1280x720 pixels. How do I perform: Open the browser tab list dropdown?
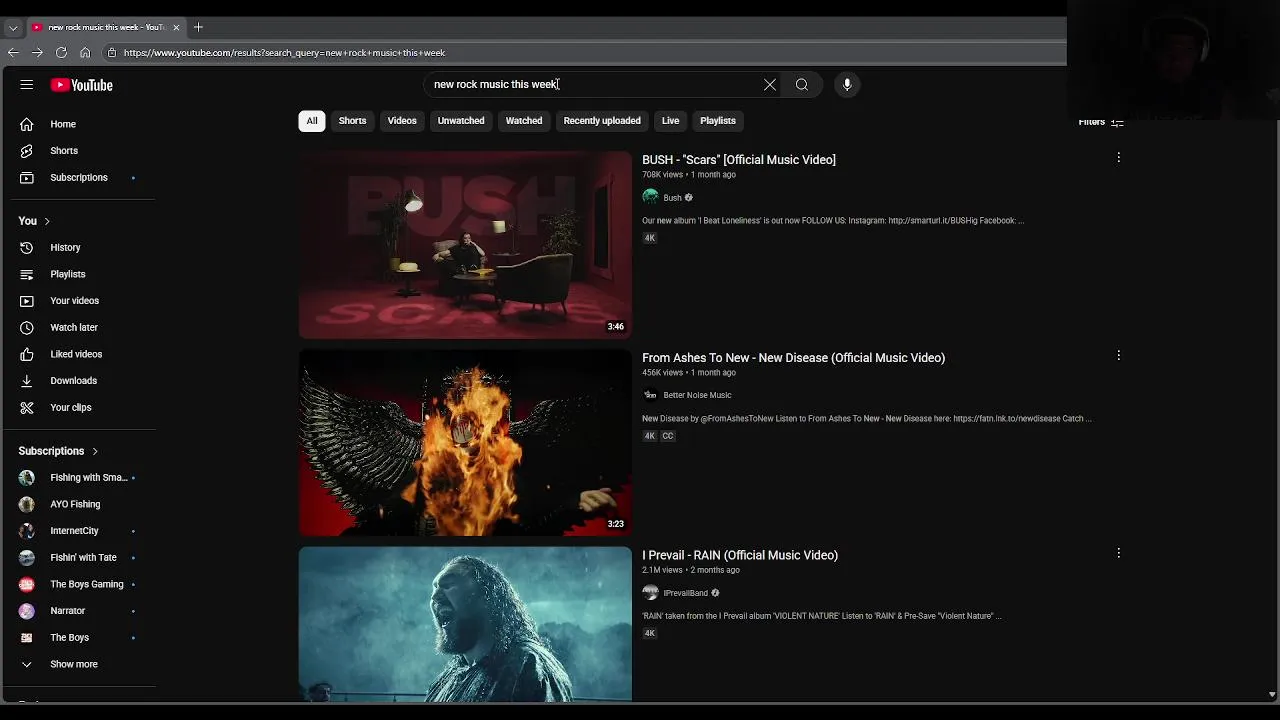pyautogui.click(x=13, y=28)
